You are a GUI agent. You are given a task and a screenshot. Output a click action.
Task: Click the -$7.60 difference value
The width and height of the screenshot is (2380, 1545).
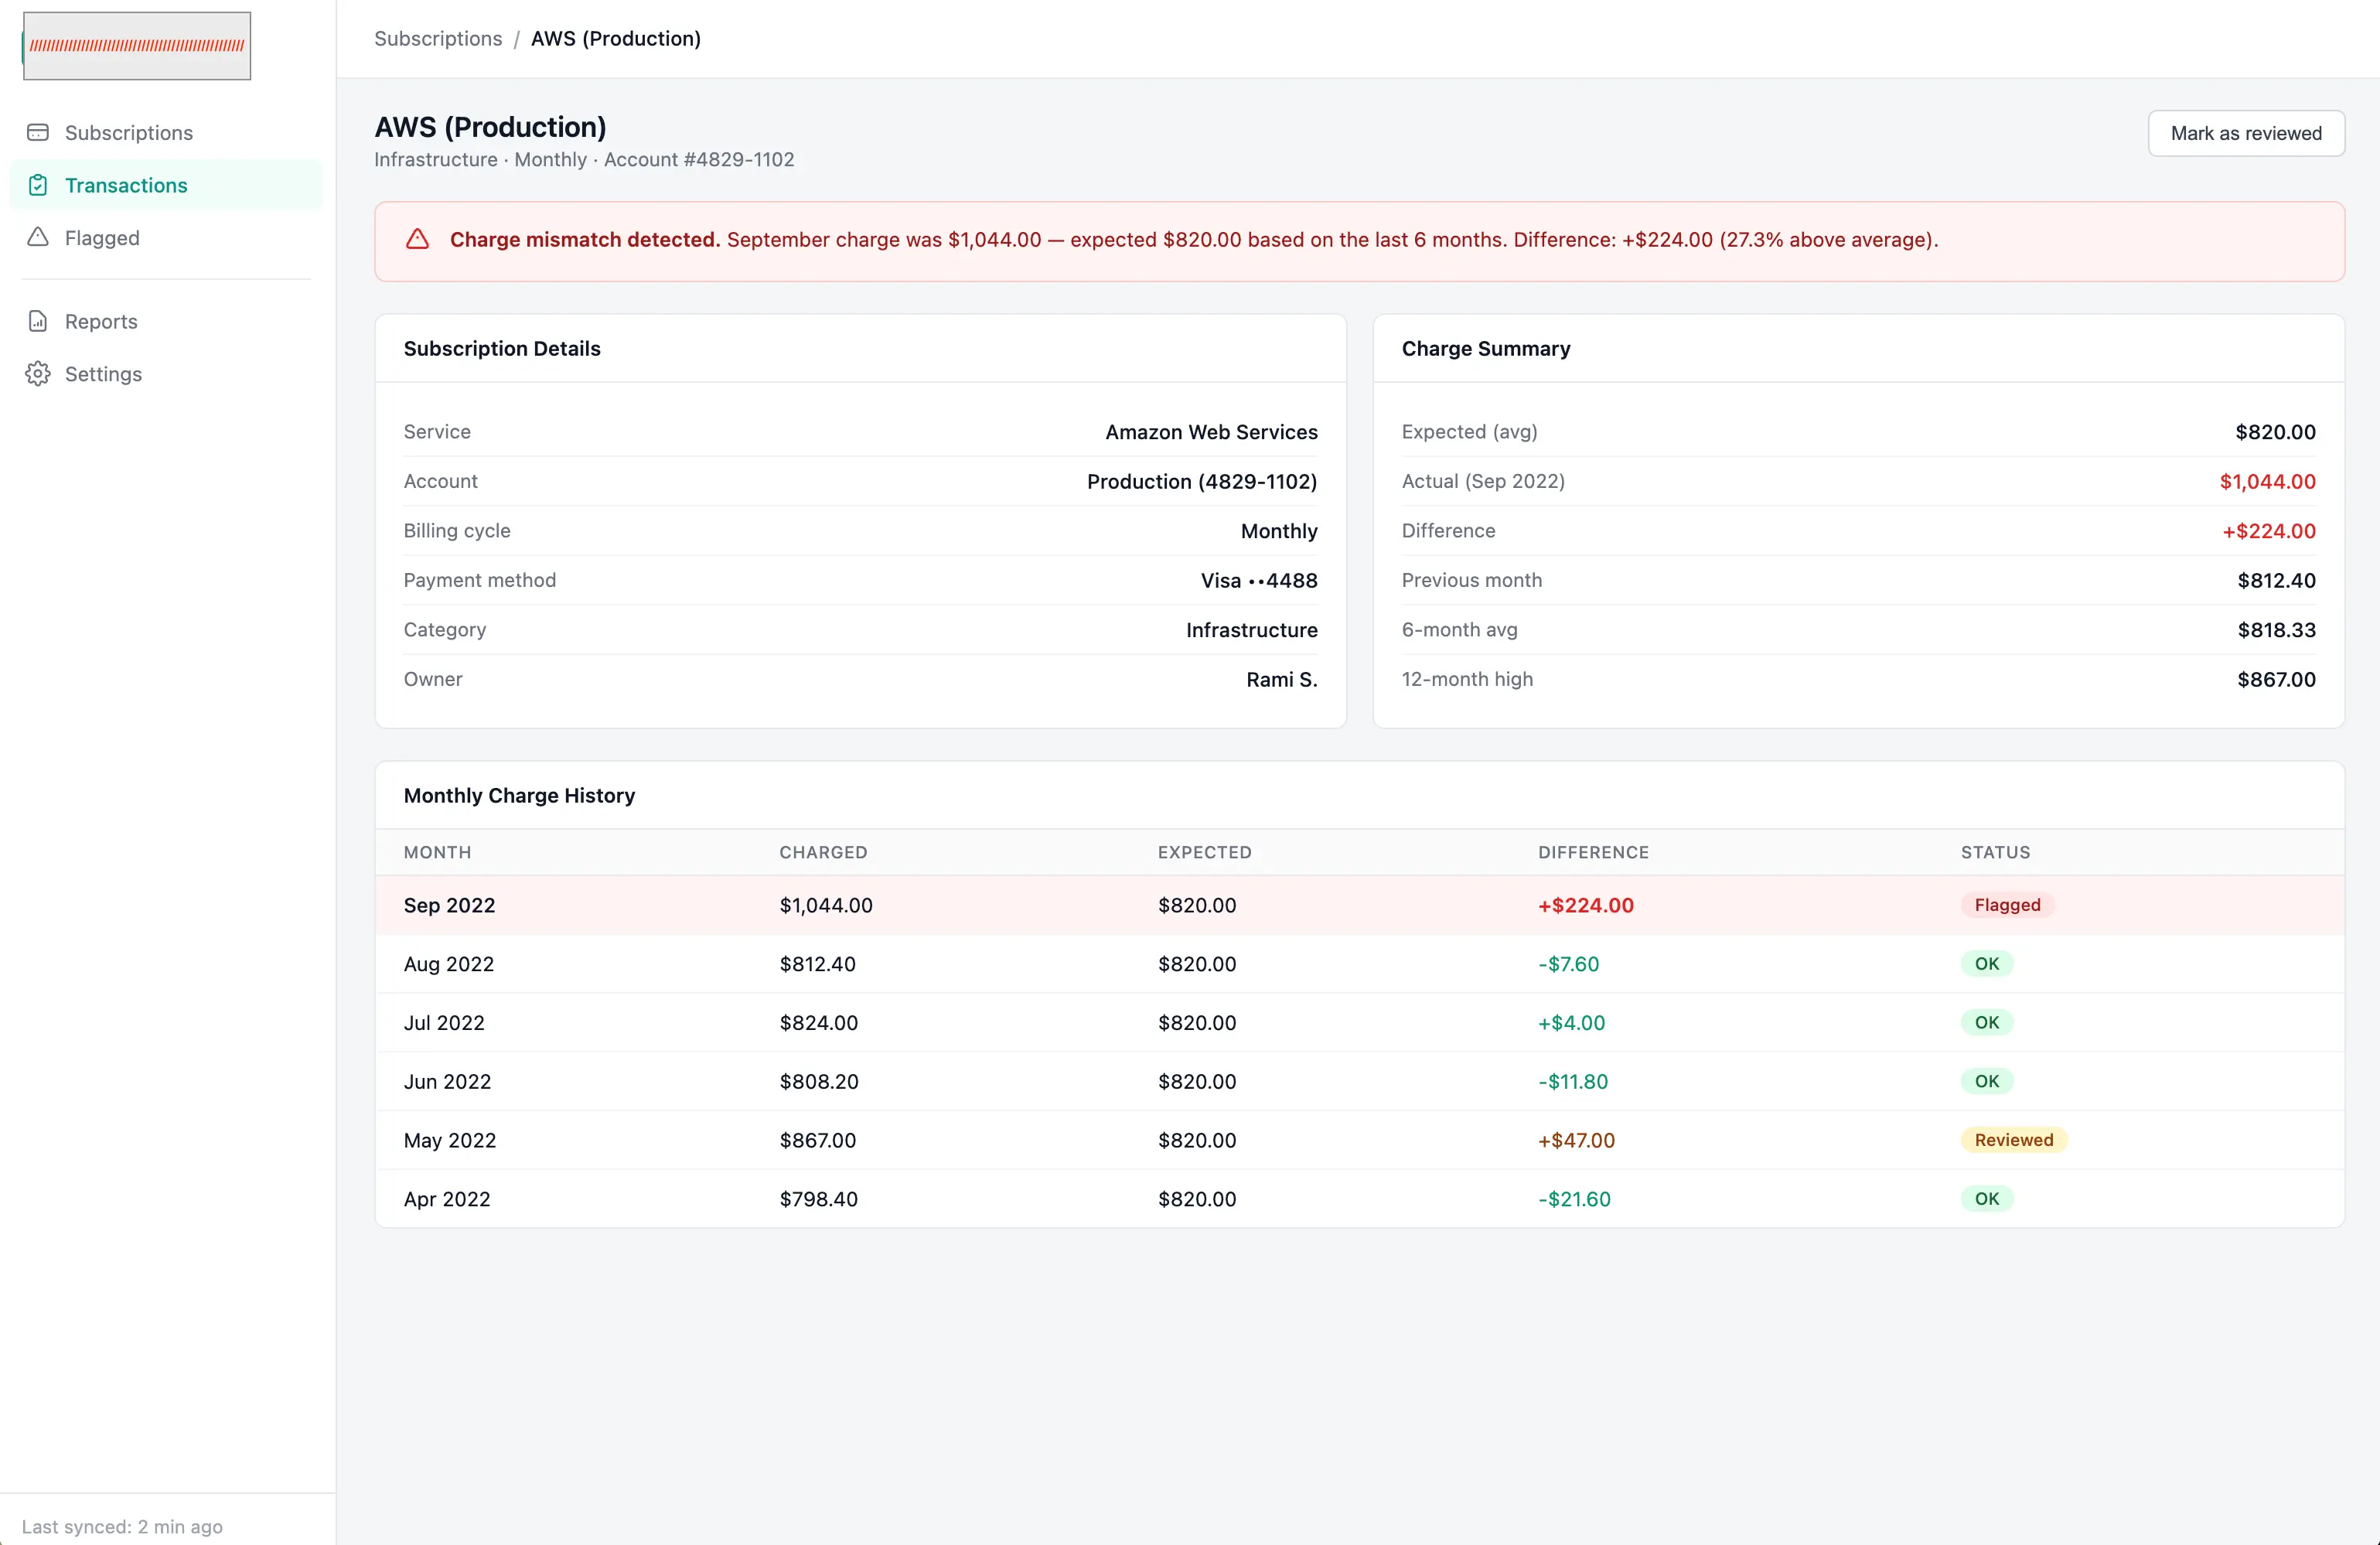[x=1569, y=964]
